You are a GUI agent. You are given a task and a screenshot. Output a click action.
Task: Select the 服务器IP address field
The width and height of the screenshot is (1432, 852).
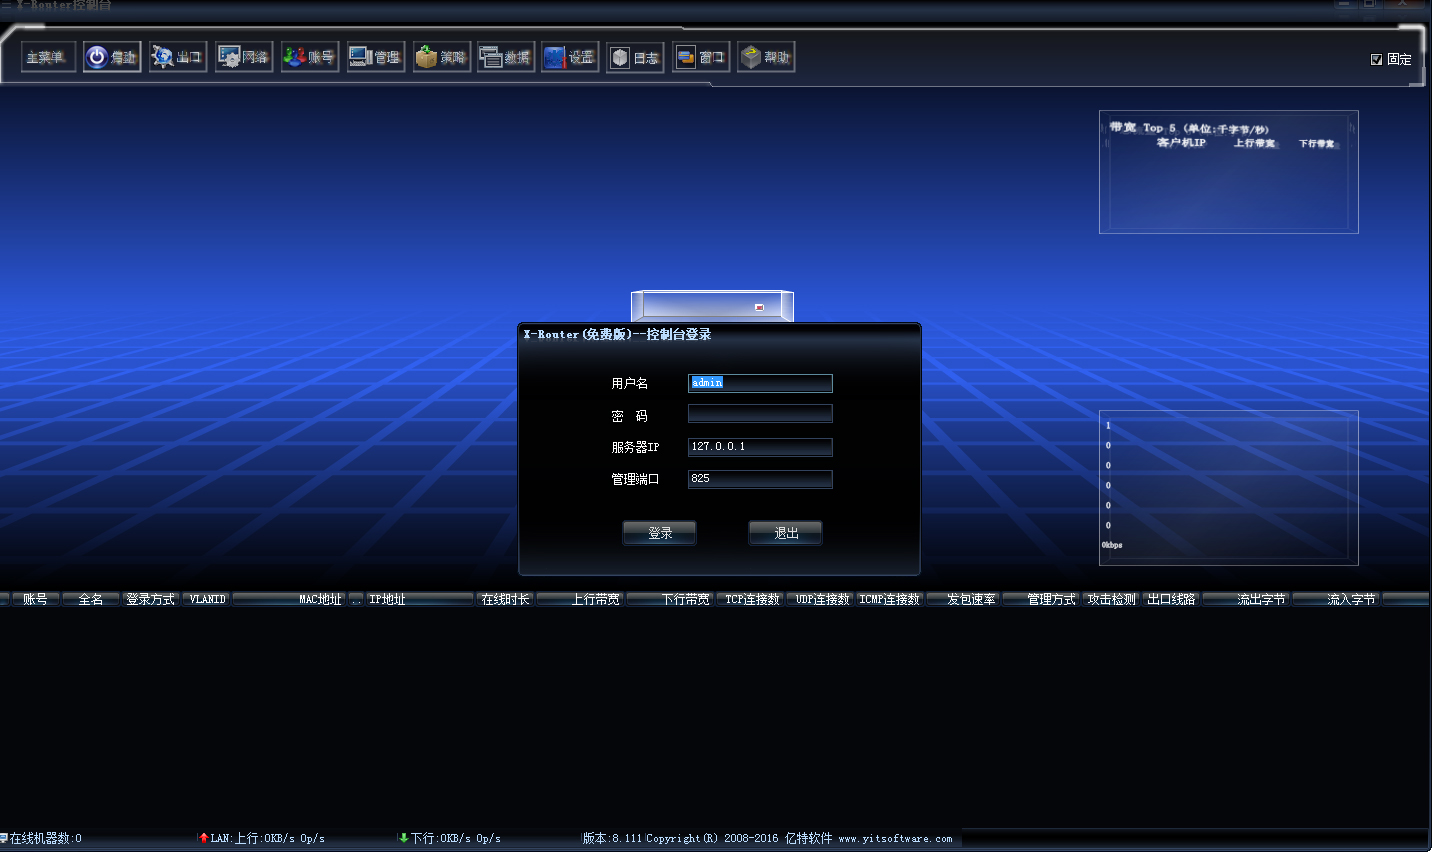pos(760,447)
